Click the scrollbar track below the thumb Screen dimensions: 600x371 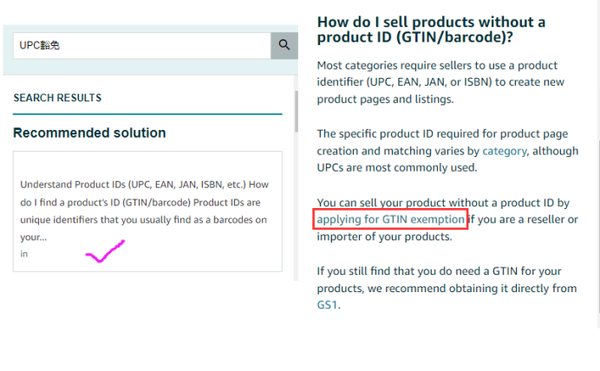(x=296, y=207)
